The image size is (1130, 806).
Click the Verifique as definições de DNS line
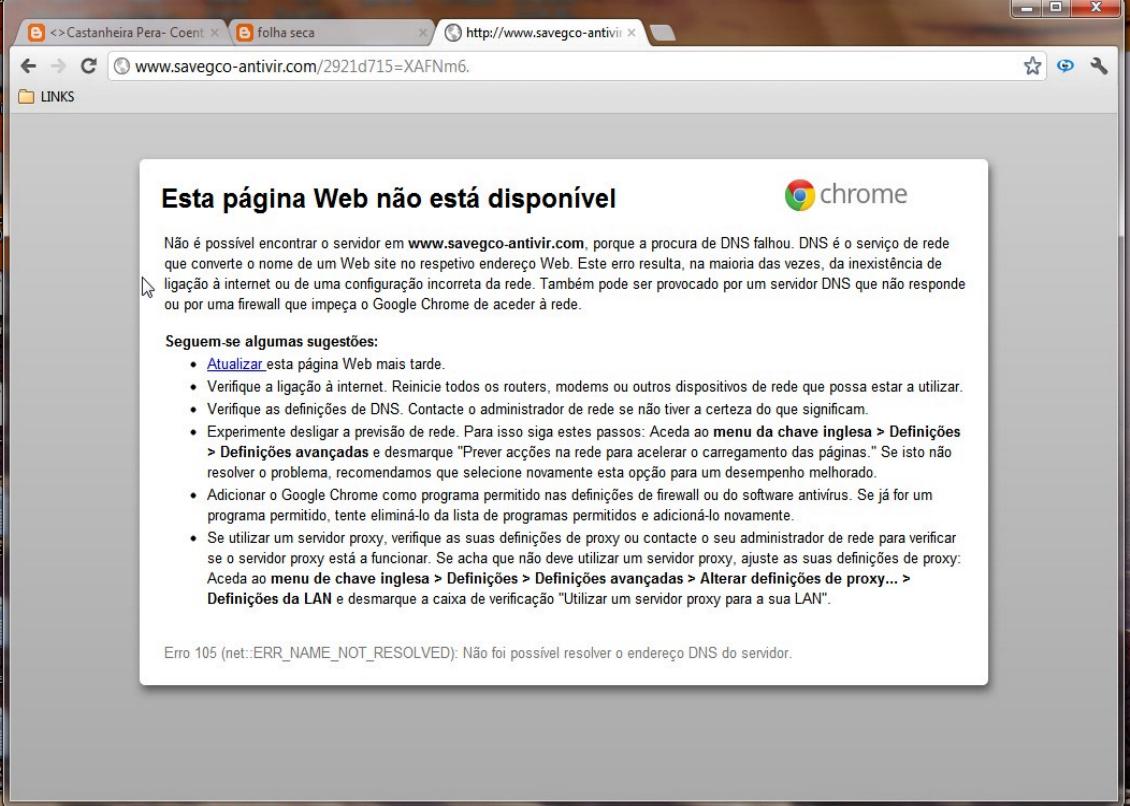[538, 409]
